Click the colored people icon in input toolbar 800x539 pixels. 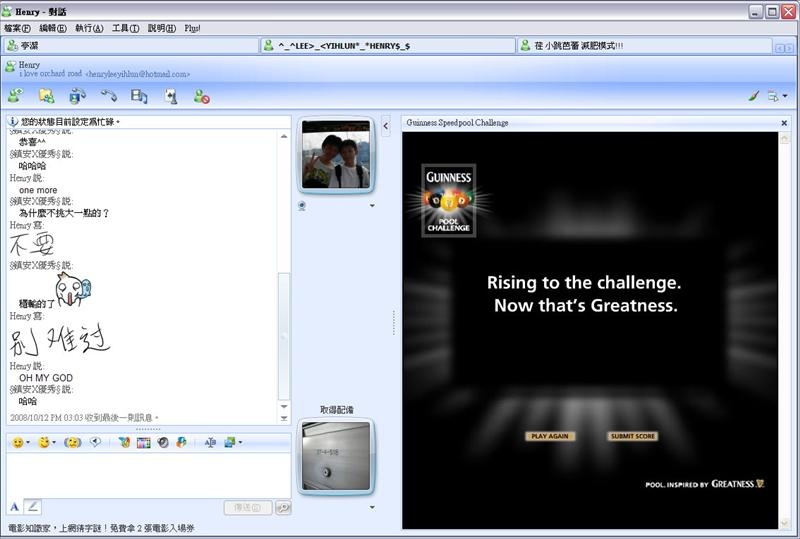click(181, 442)
